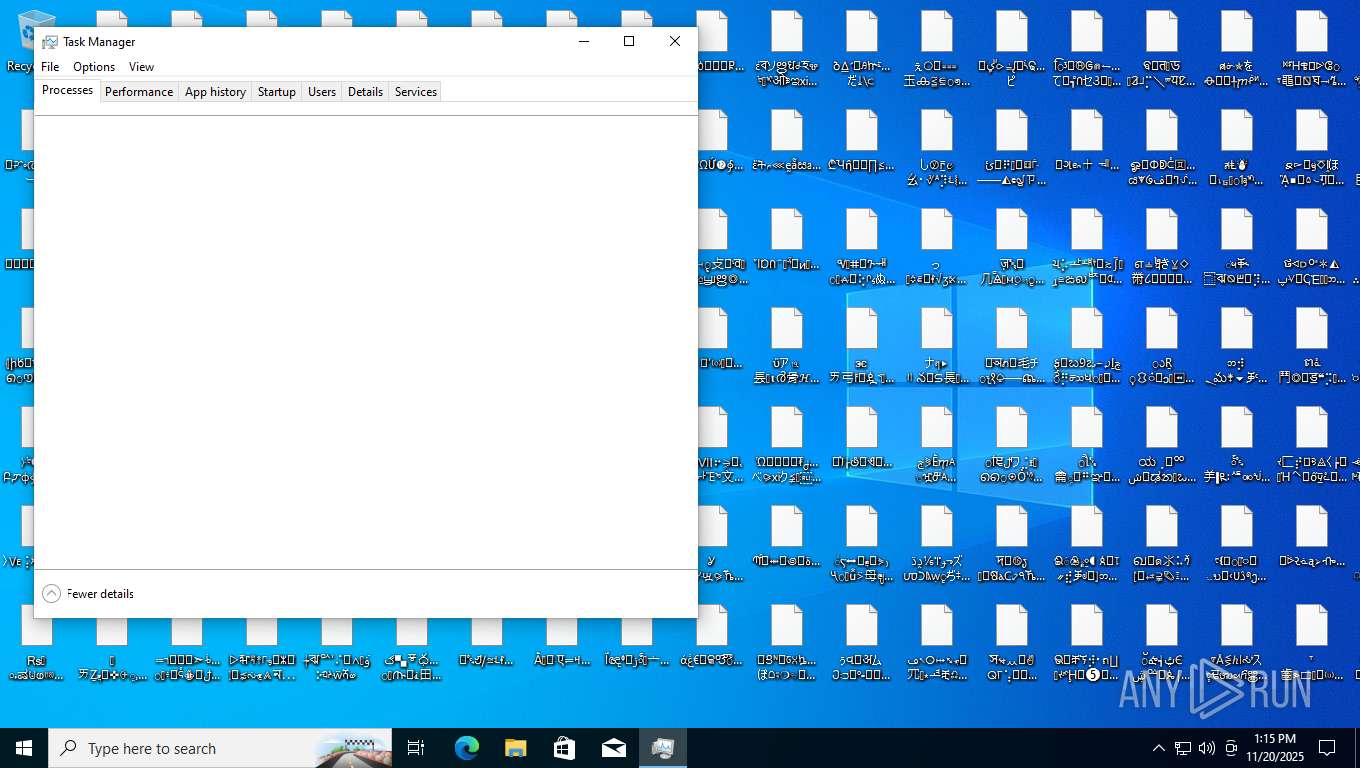The image size is (1360, 768).
Task: Open Microsoft Store from taskbar
Action: click(564, 748)
